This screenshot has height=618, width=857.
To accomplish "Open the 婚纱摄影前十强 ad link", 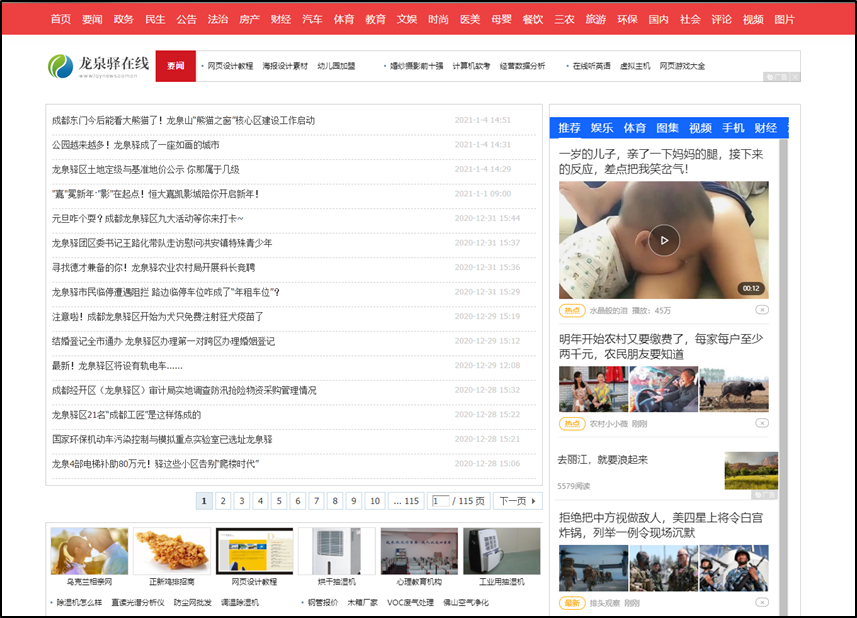I will (x=416, y=66).
